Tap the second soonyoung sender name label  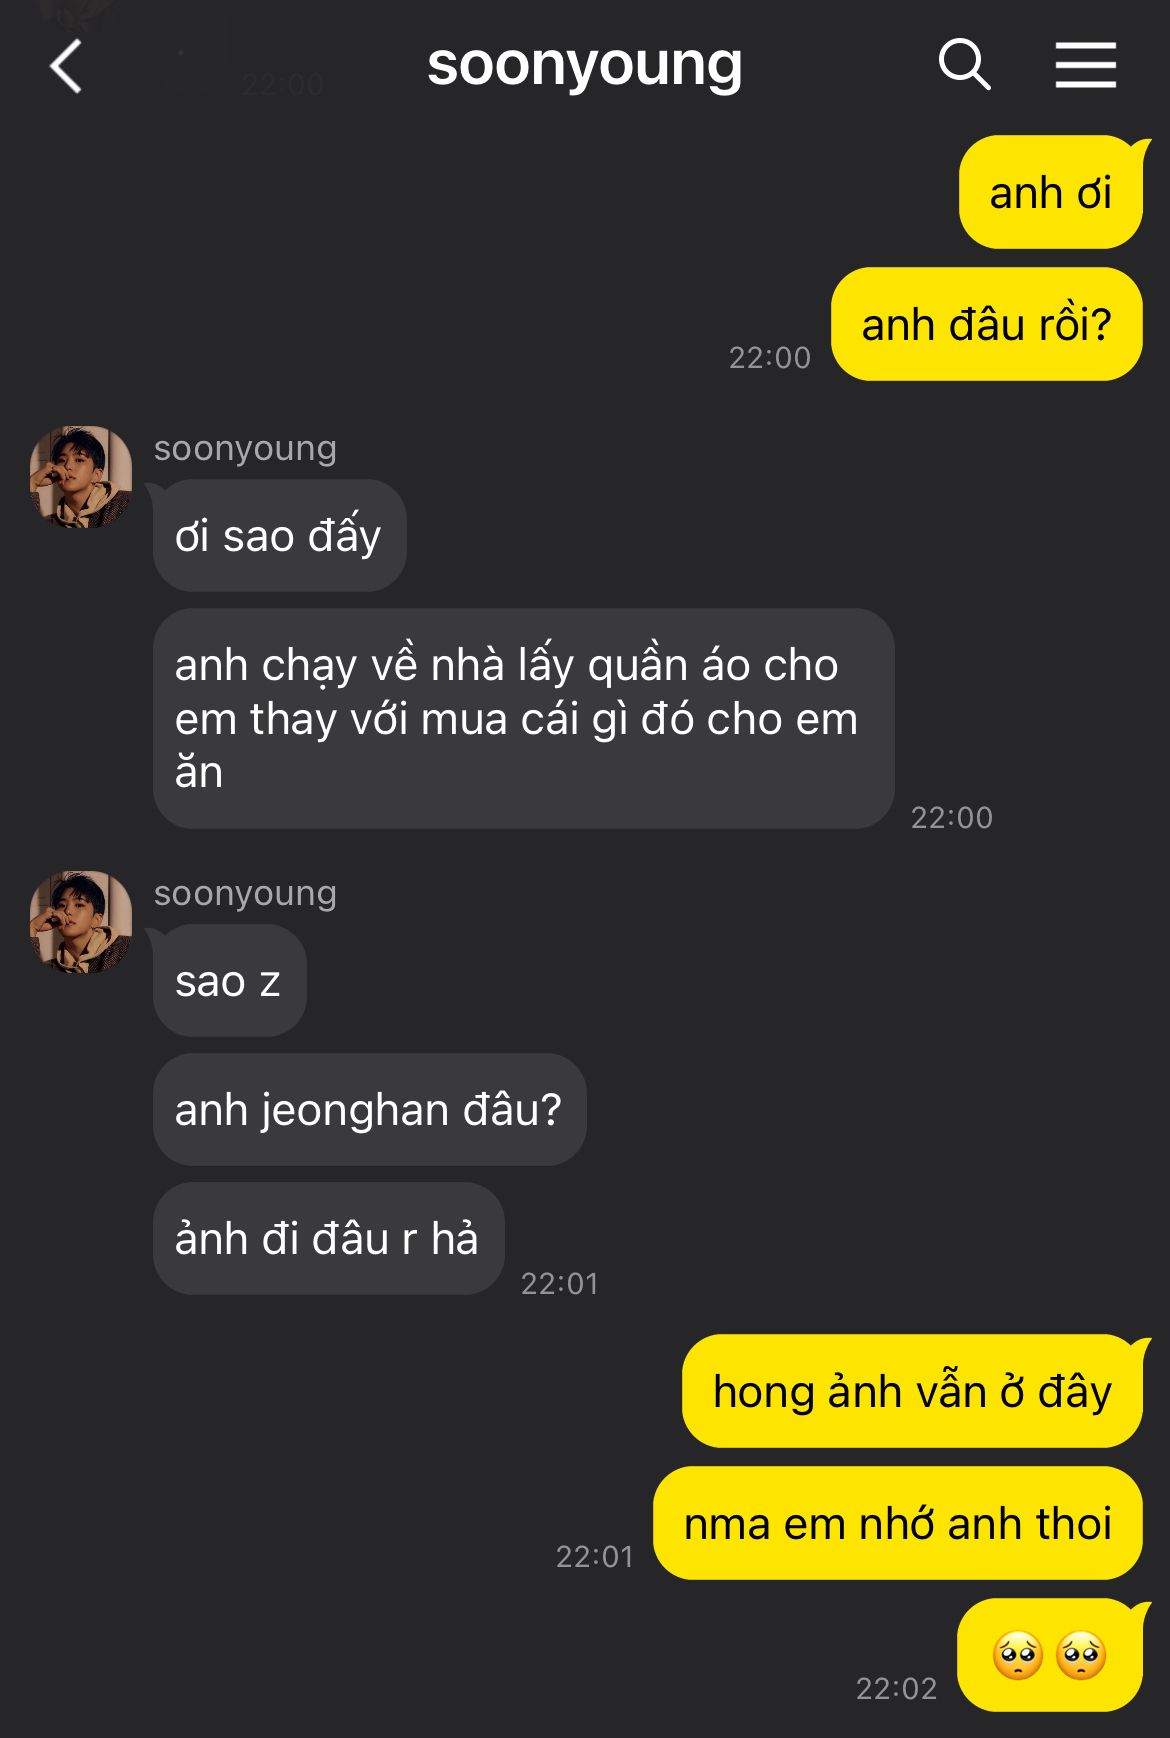coord(245,893)
